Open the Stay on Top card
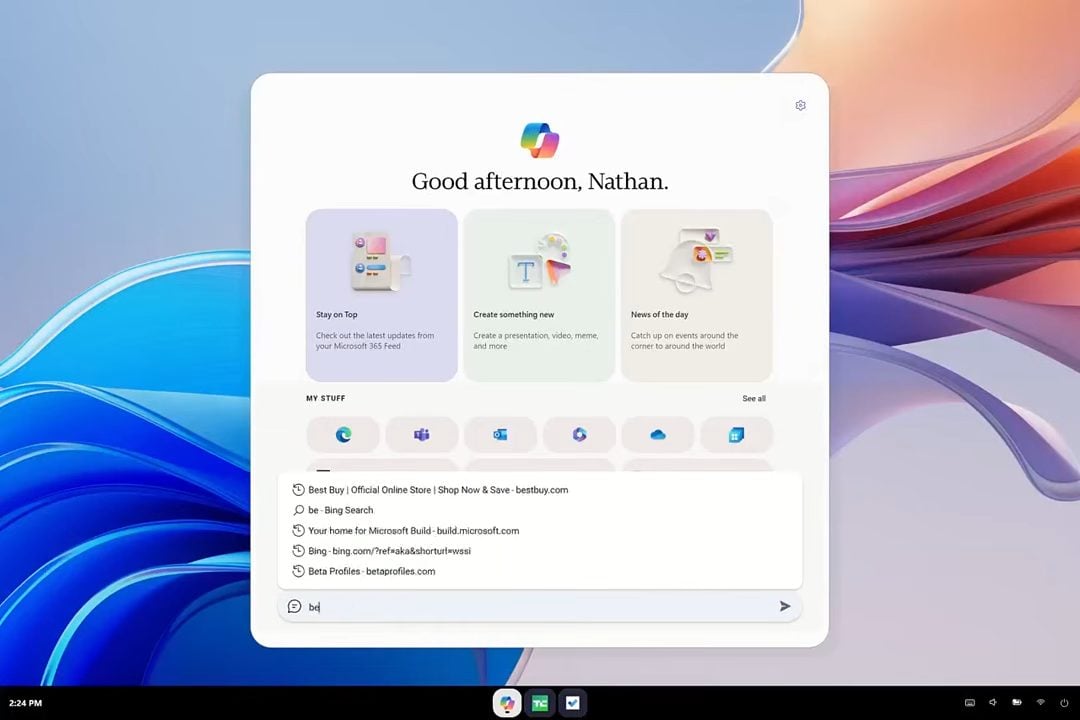 (x=382, y=295)
